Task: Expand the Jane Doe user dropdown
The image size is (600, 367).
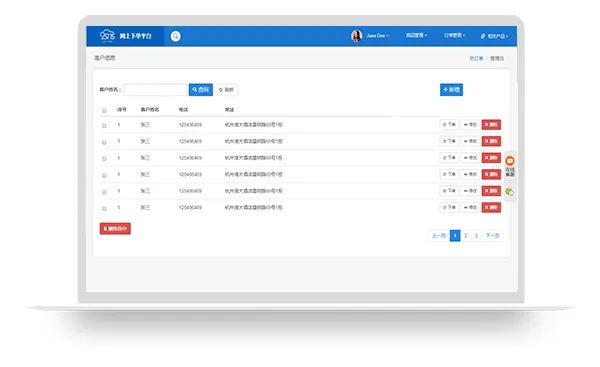Action: 378,36
